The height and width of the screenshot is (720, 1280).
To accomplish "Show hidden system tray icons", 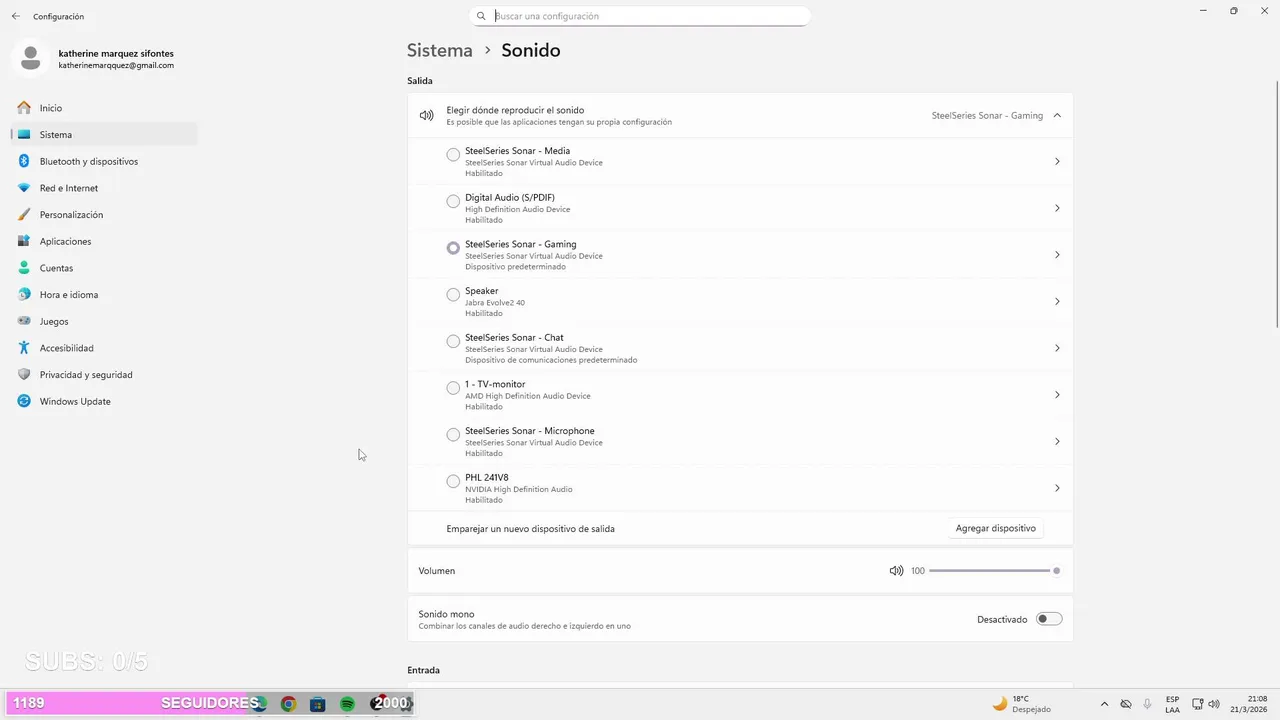I will 1104,704.
